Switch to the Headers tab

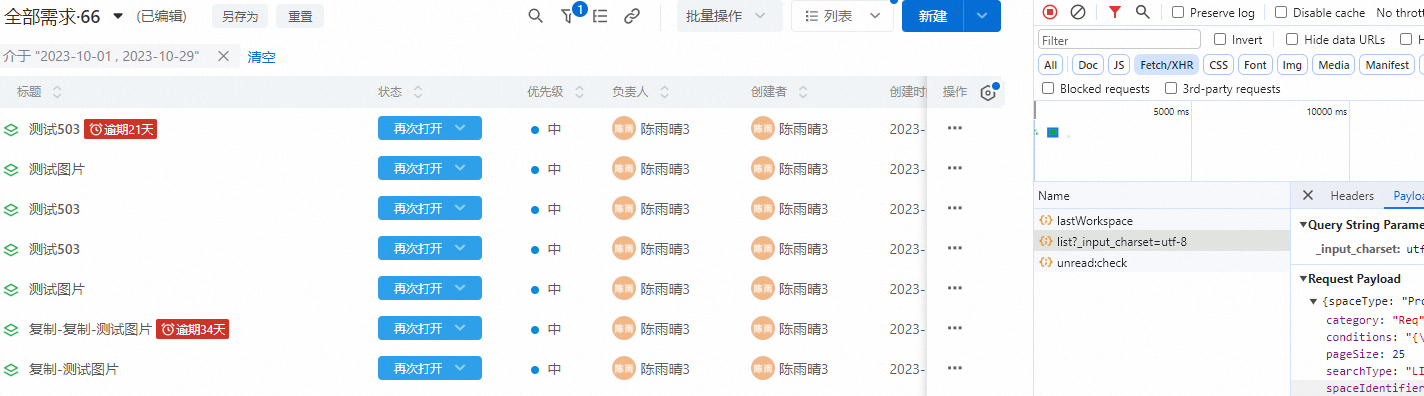1352,196
